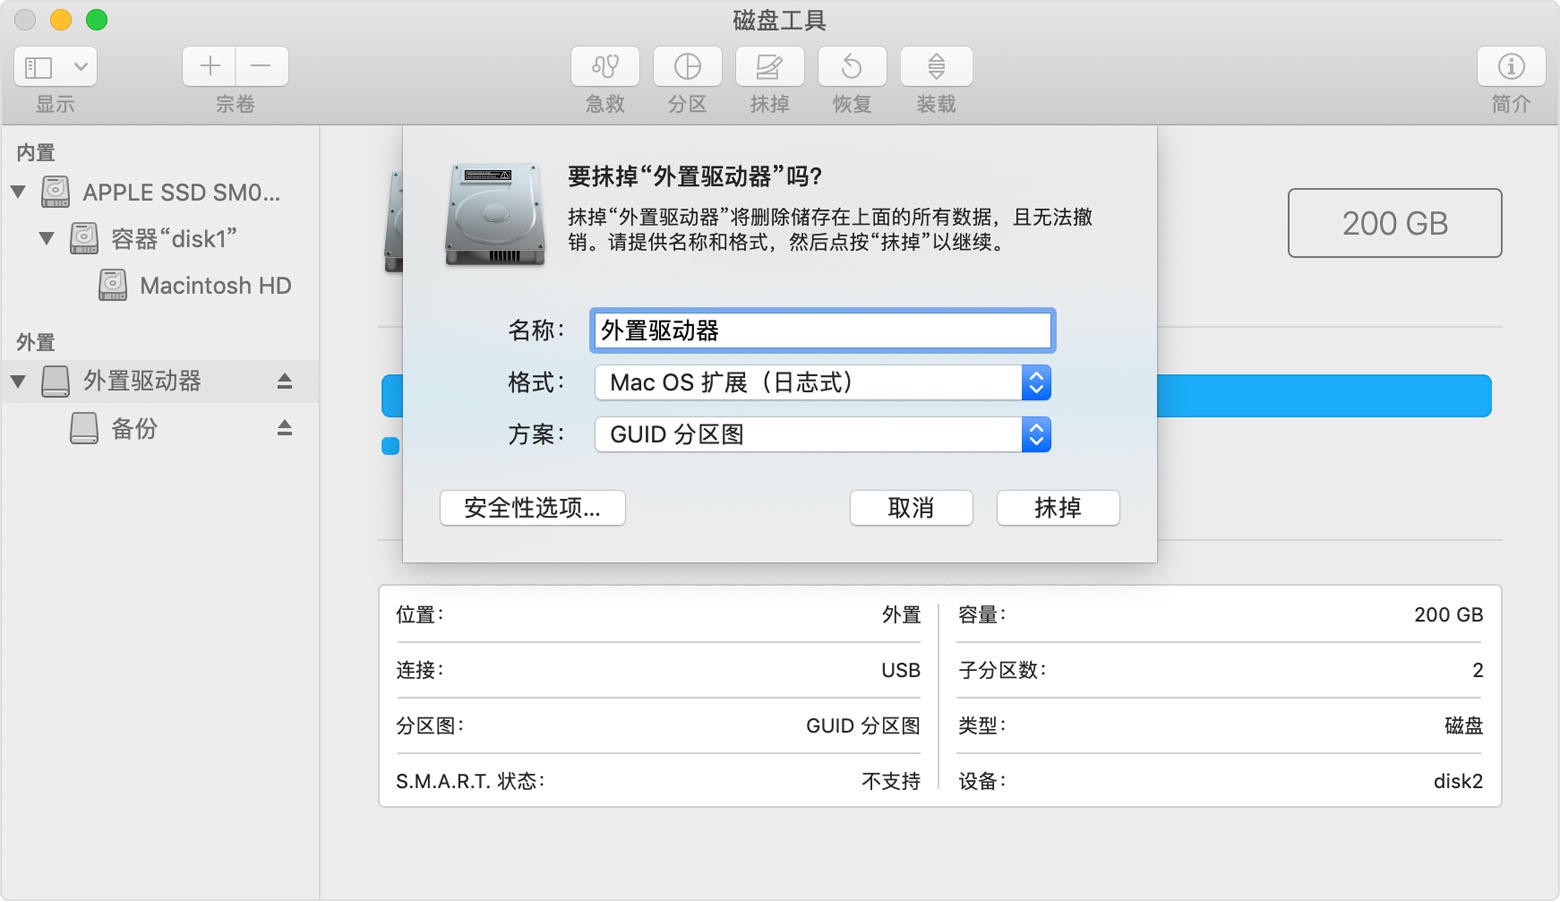Select APPLE SSD SM0... in the sidebar
Image resolution: width=1560 pixels, height=902 pixels.
(x=160, y=191)
